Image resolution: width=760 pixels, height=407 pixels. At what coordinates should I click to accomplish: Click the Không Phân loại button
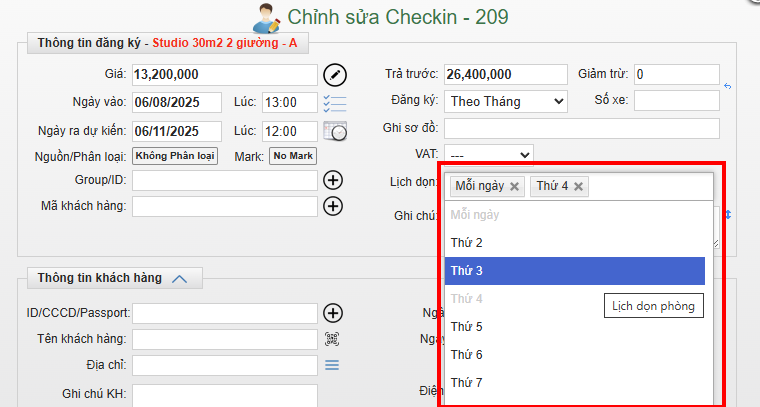pos(175,156)
